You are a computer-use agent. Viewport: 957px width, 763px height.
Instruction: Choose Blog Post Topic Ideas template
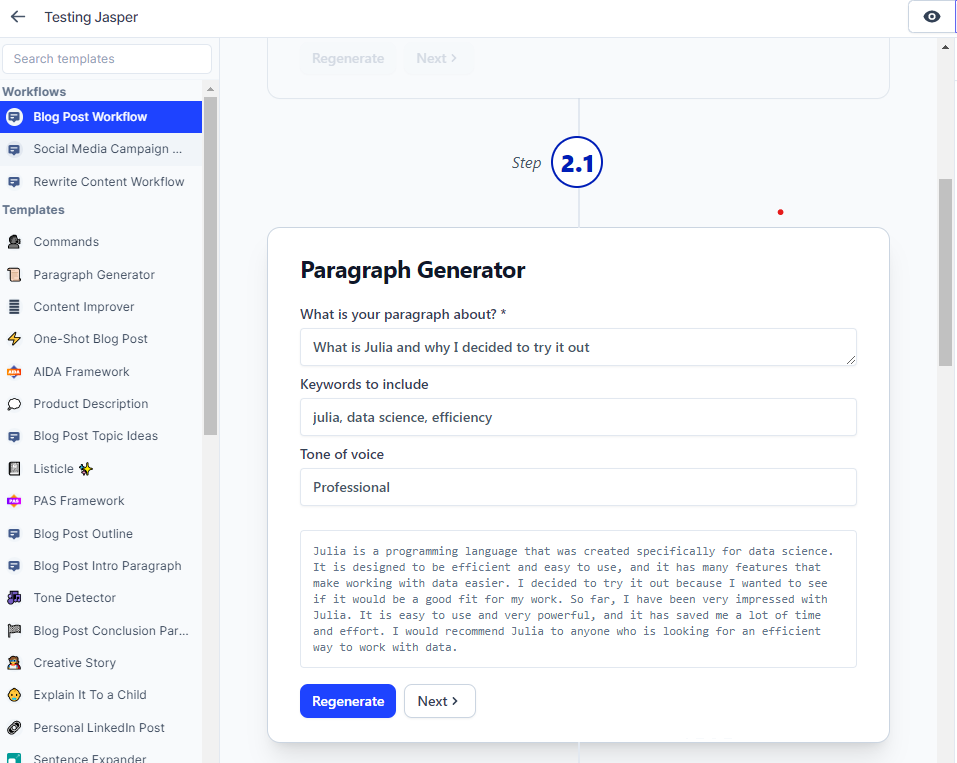101,436
